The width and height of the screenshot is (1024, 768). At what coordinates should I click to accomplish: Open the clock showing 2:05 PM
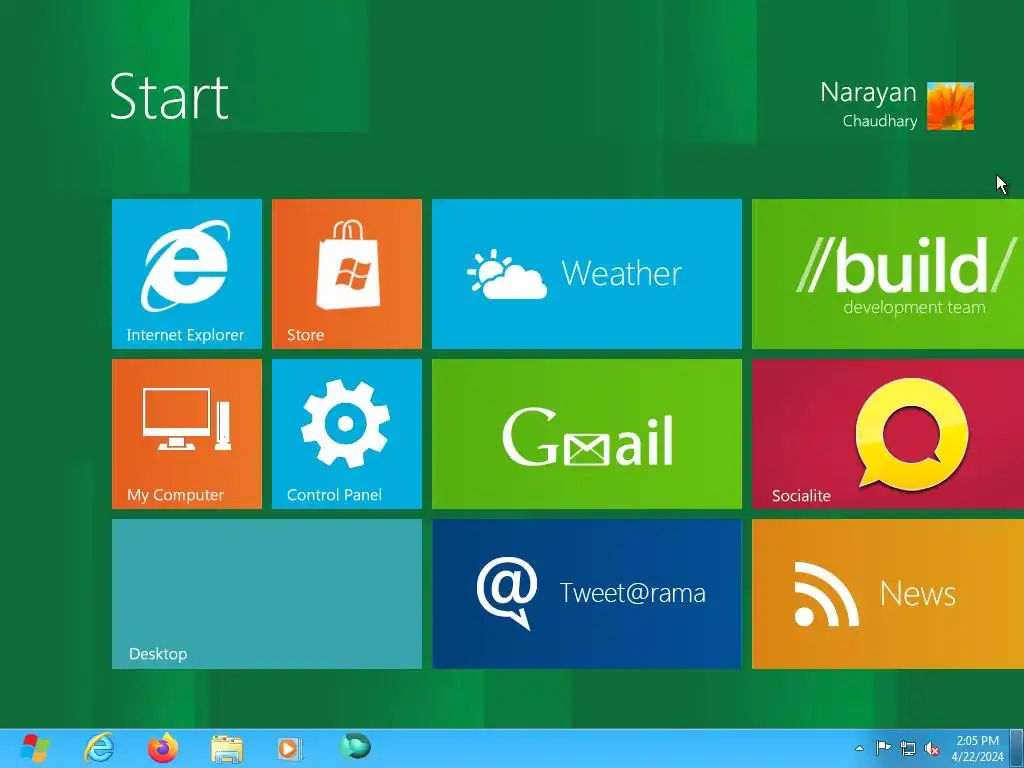click(x=977, y=748)
